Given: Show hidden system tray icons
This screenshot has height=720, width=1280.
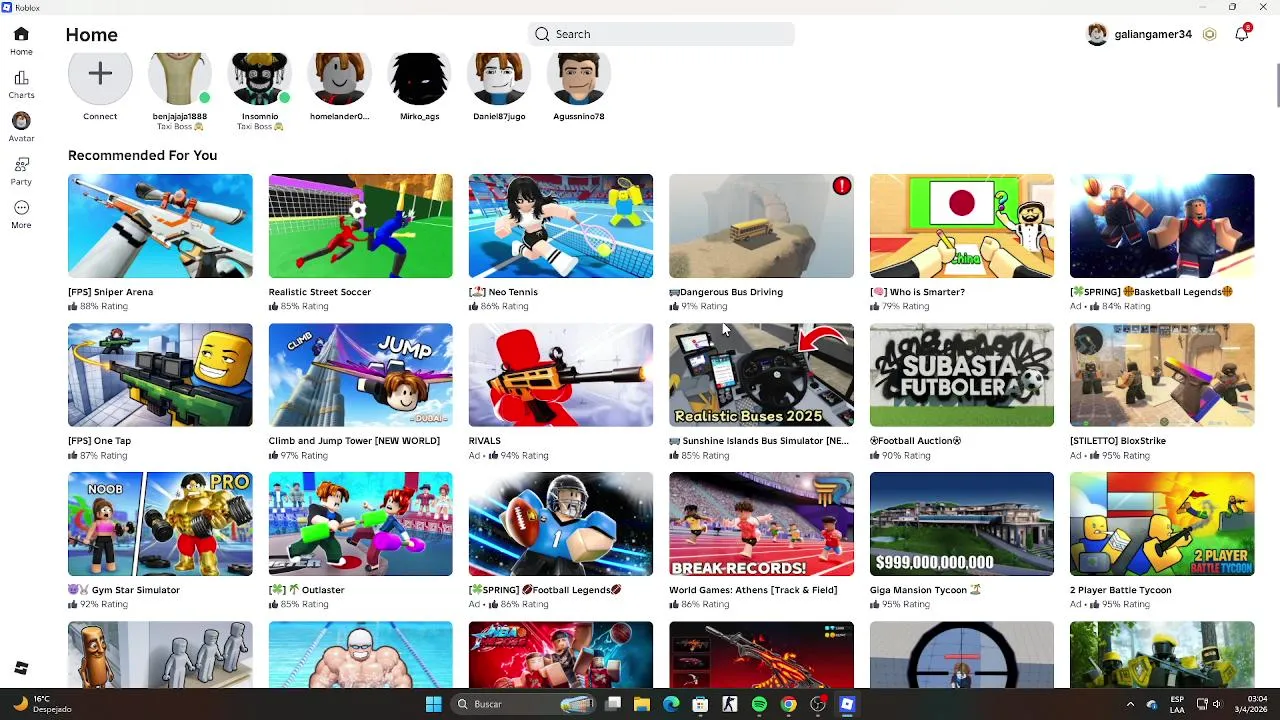Looking at the screenshot, I should pos(1131,704).
